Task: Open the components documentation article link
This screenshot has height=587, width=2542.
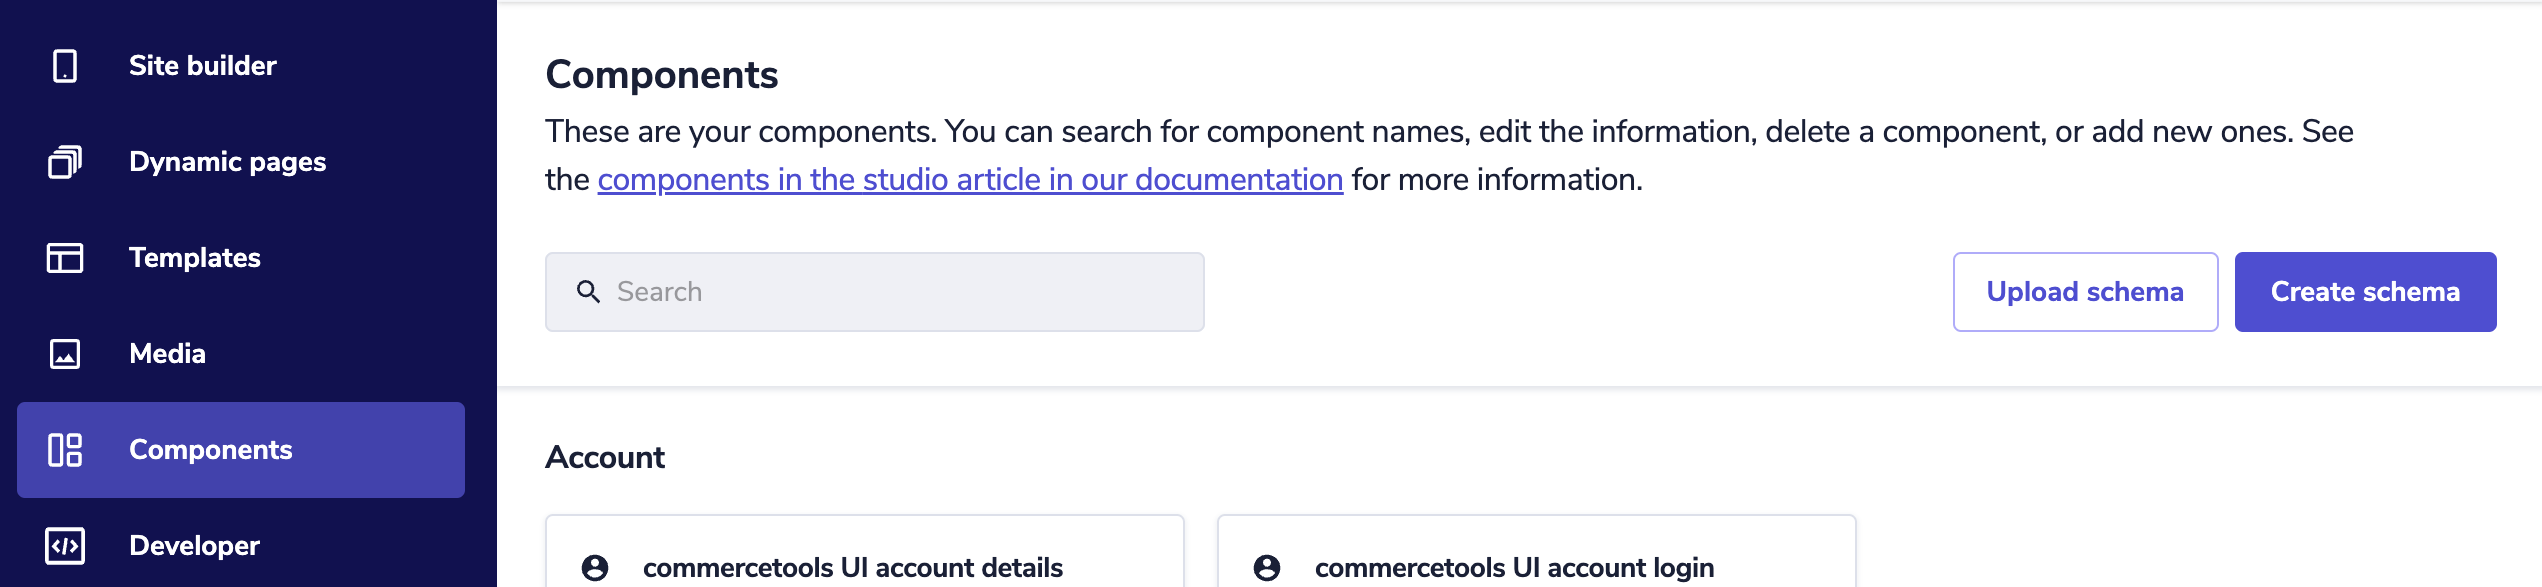Action: pos(970,180)
